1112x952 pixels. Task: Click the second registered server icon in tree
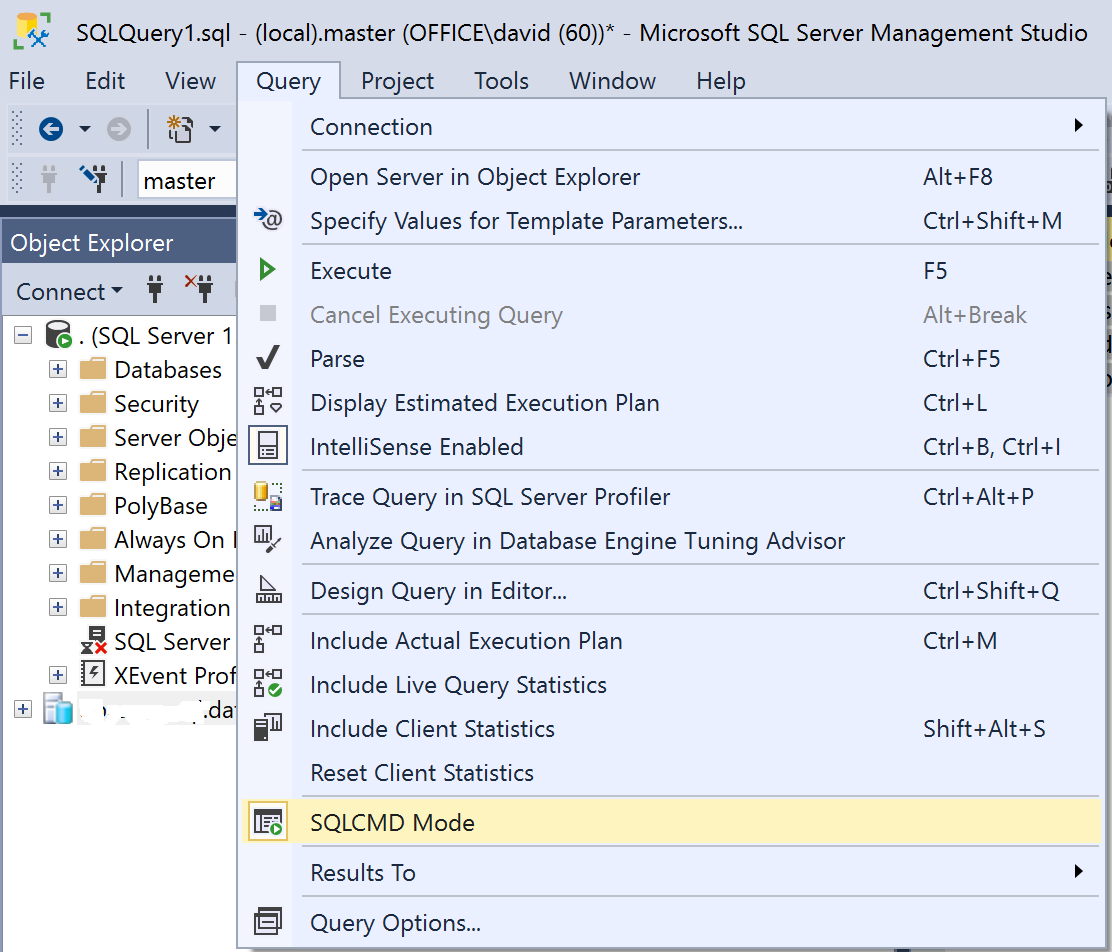57,708
